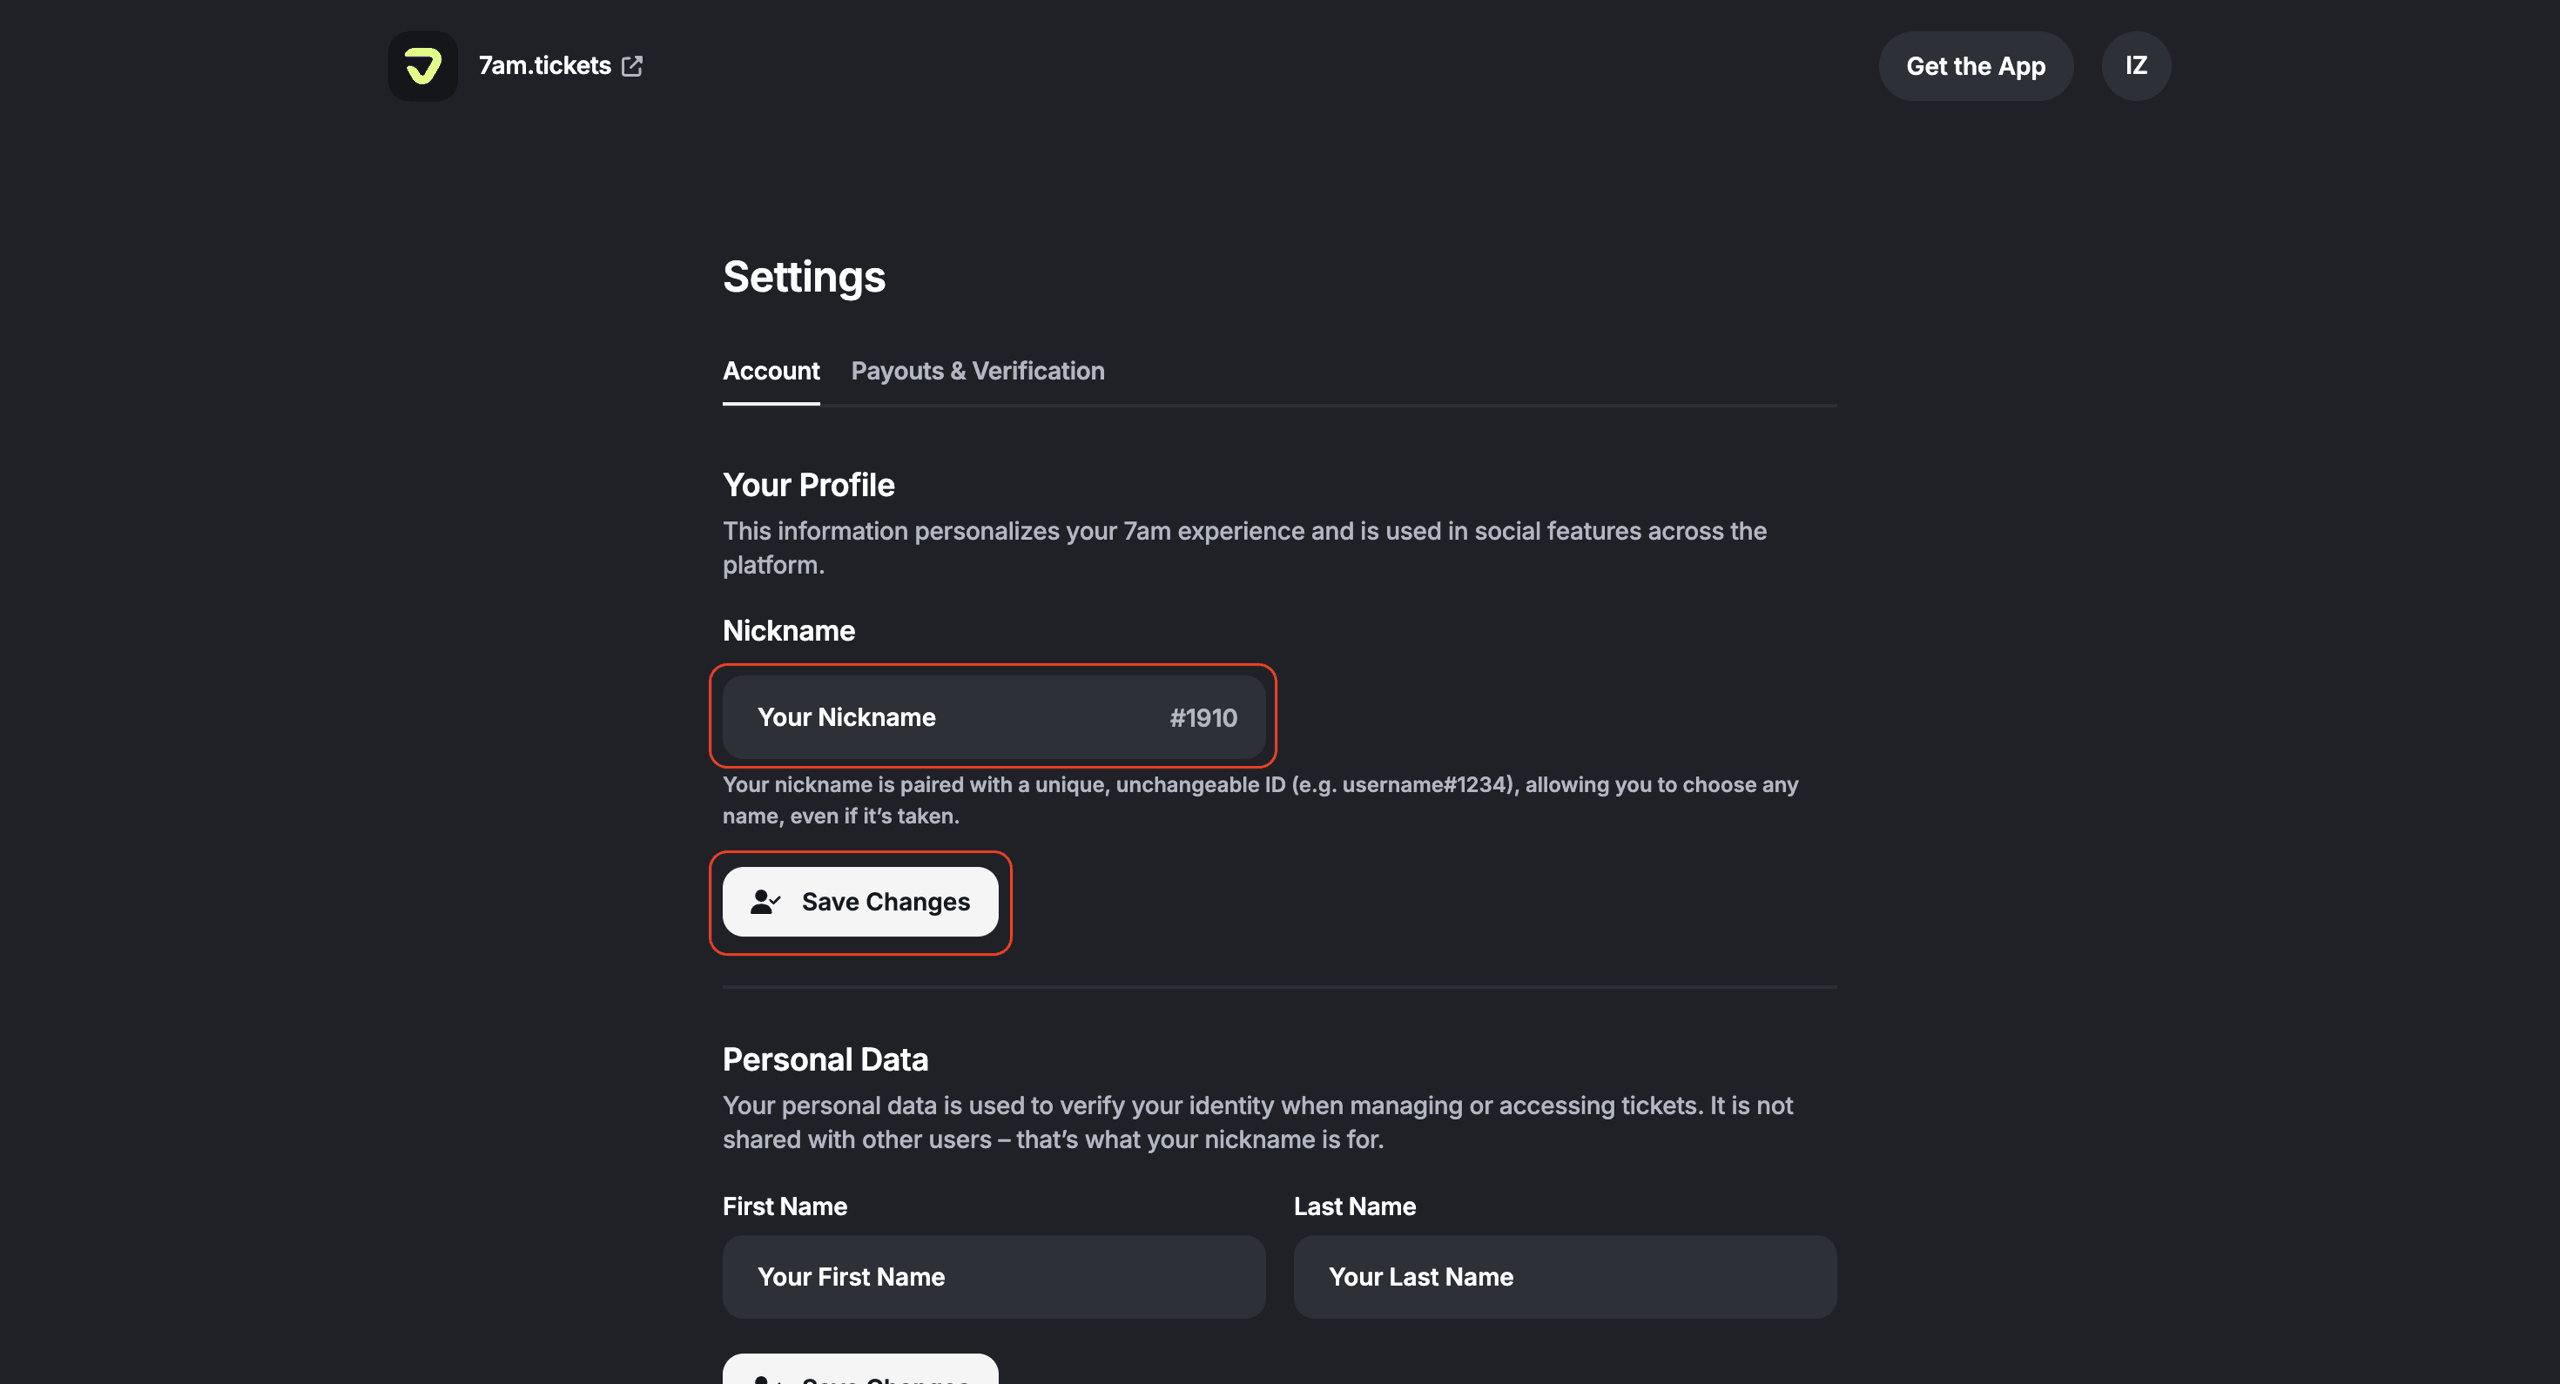The image size is (2560, 1384).
Task: Focus the Your Last Name field
Action: pyautogui.click(x=1564, y=1276)
